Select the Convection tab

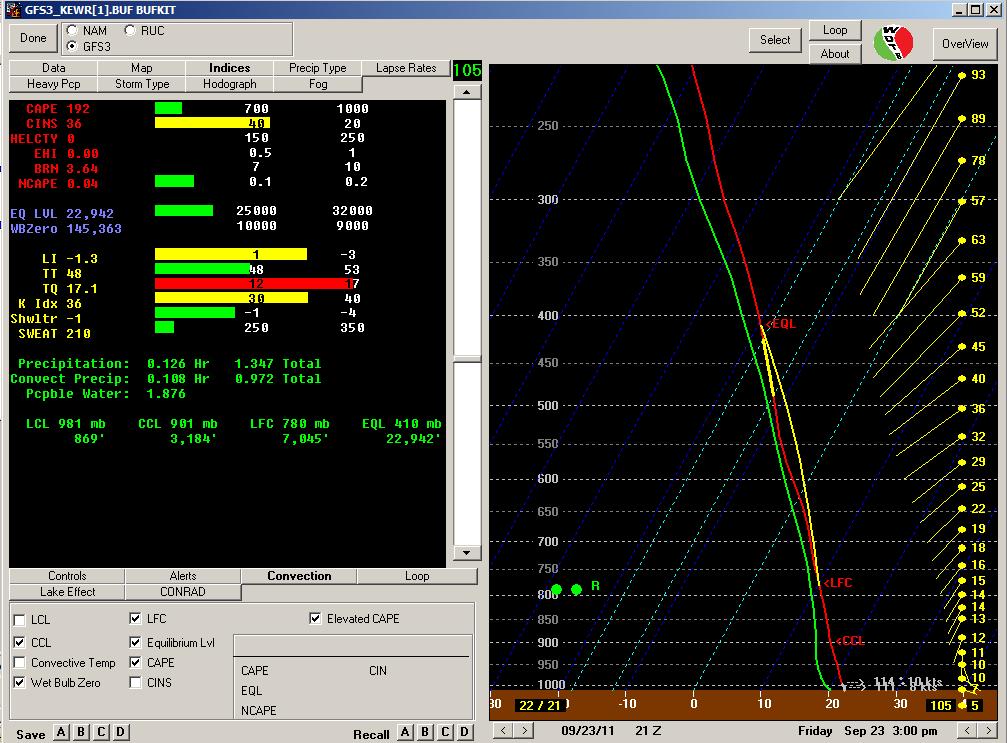pos(299,576)
